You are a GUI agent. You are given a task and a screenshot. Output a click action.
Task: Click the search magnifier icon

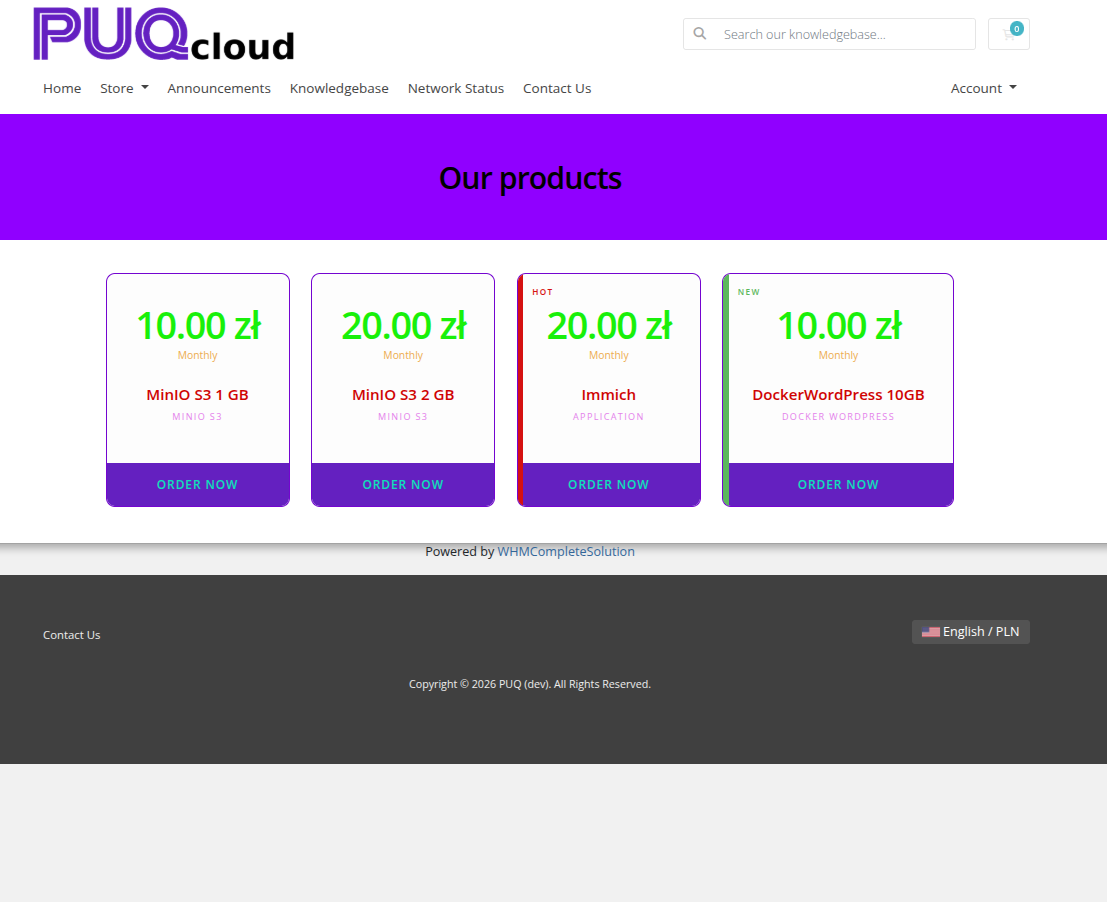click(x=700, y=34)
